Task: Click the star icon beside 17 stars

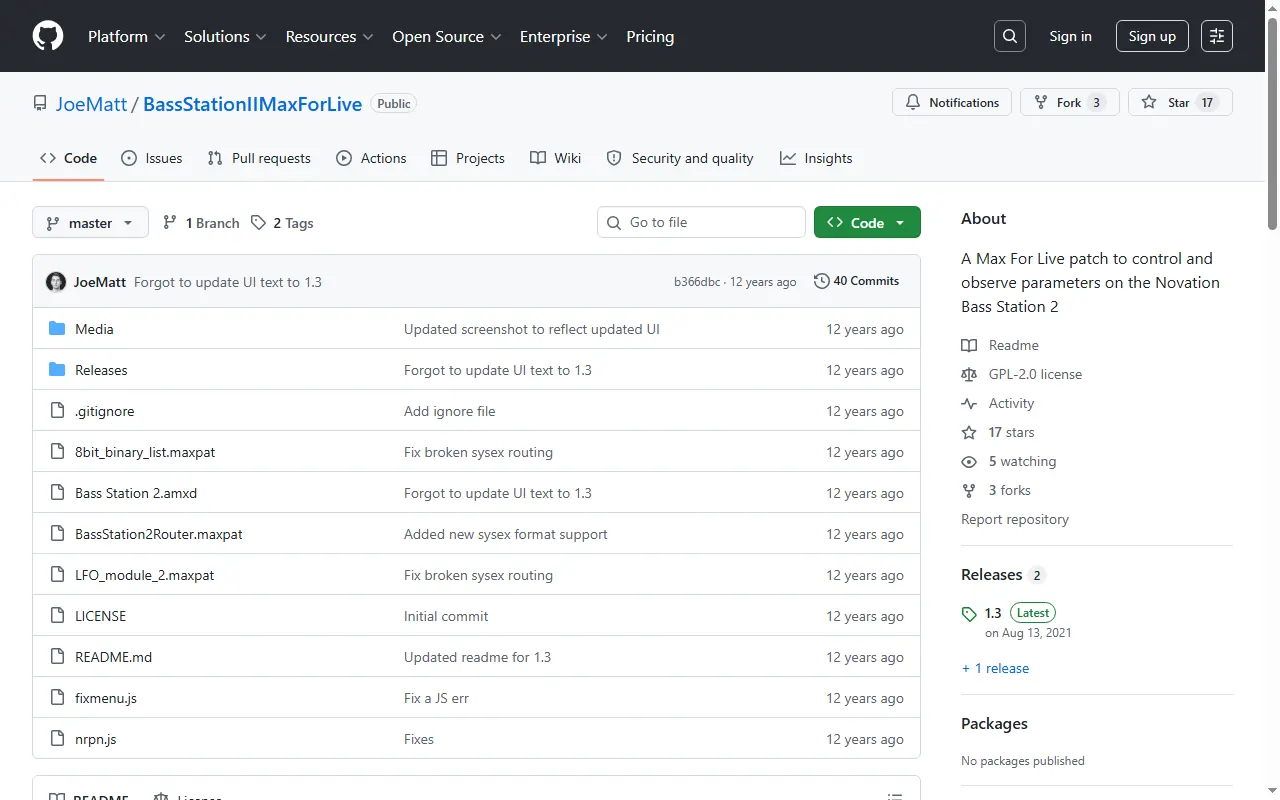Action: click(x=969, y=432)
